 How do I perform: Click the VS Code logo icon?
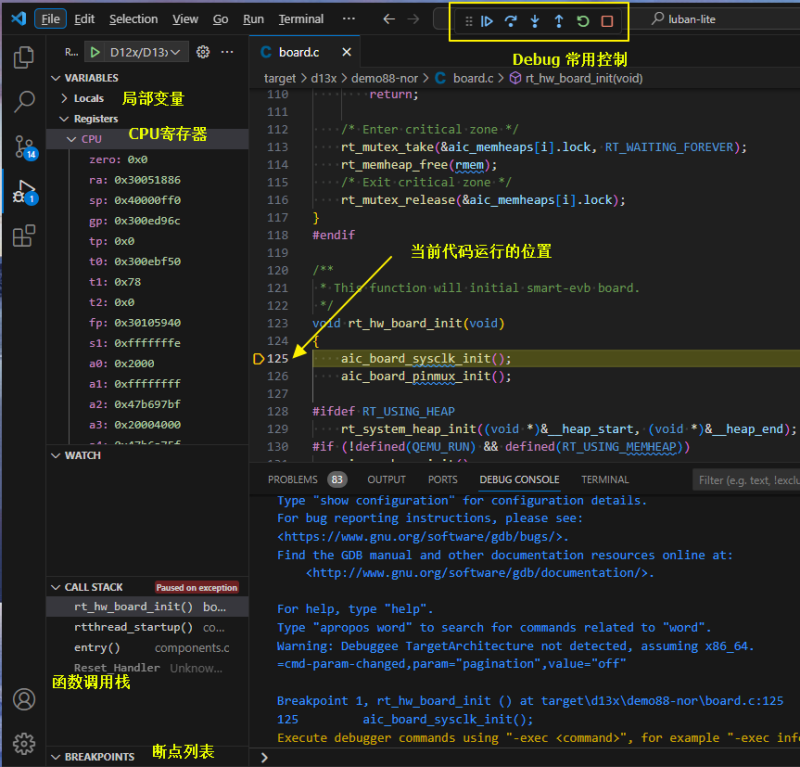18,19
